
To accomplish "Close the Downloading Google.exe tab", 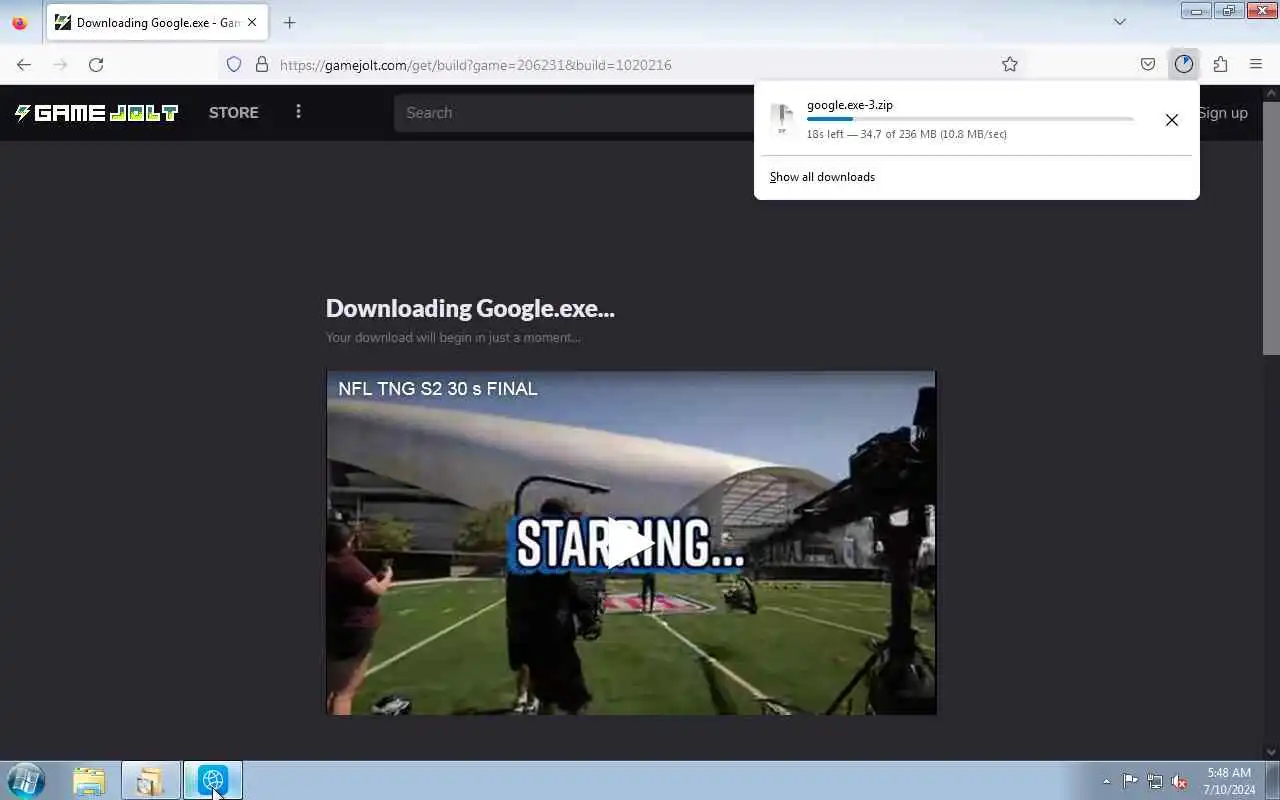I will point(252,22).
